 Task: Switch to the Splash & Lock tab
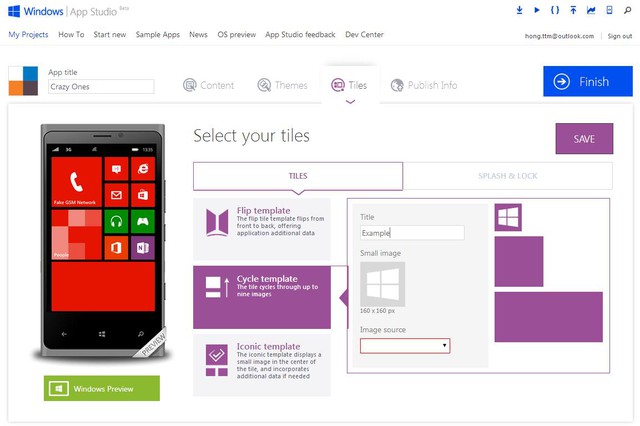tap(508, 176)
